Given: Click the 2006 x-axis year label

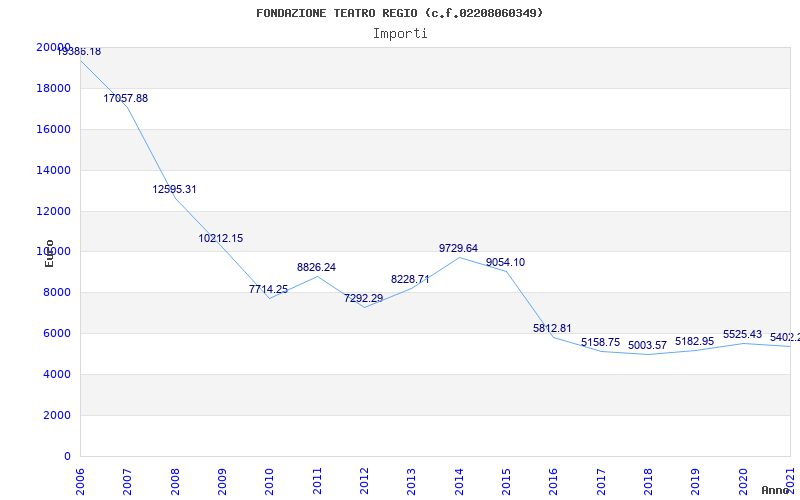Looking at the screenshot, I should pos(80,482).
